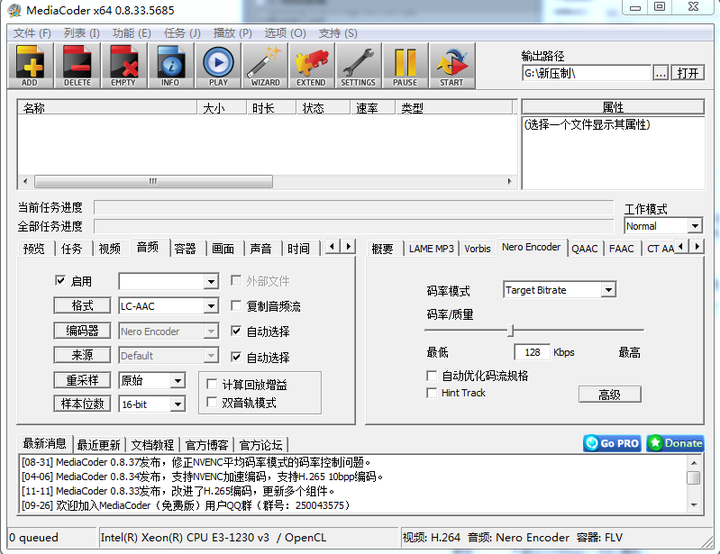Click MediaCoder app icon in title bar
Image resolution: width=720 pixels, height=554 pixels.
tap(14, 10)
